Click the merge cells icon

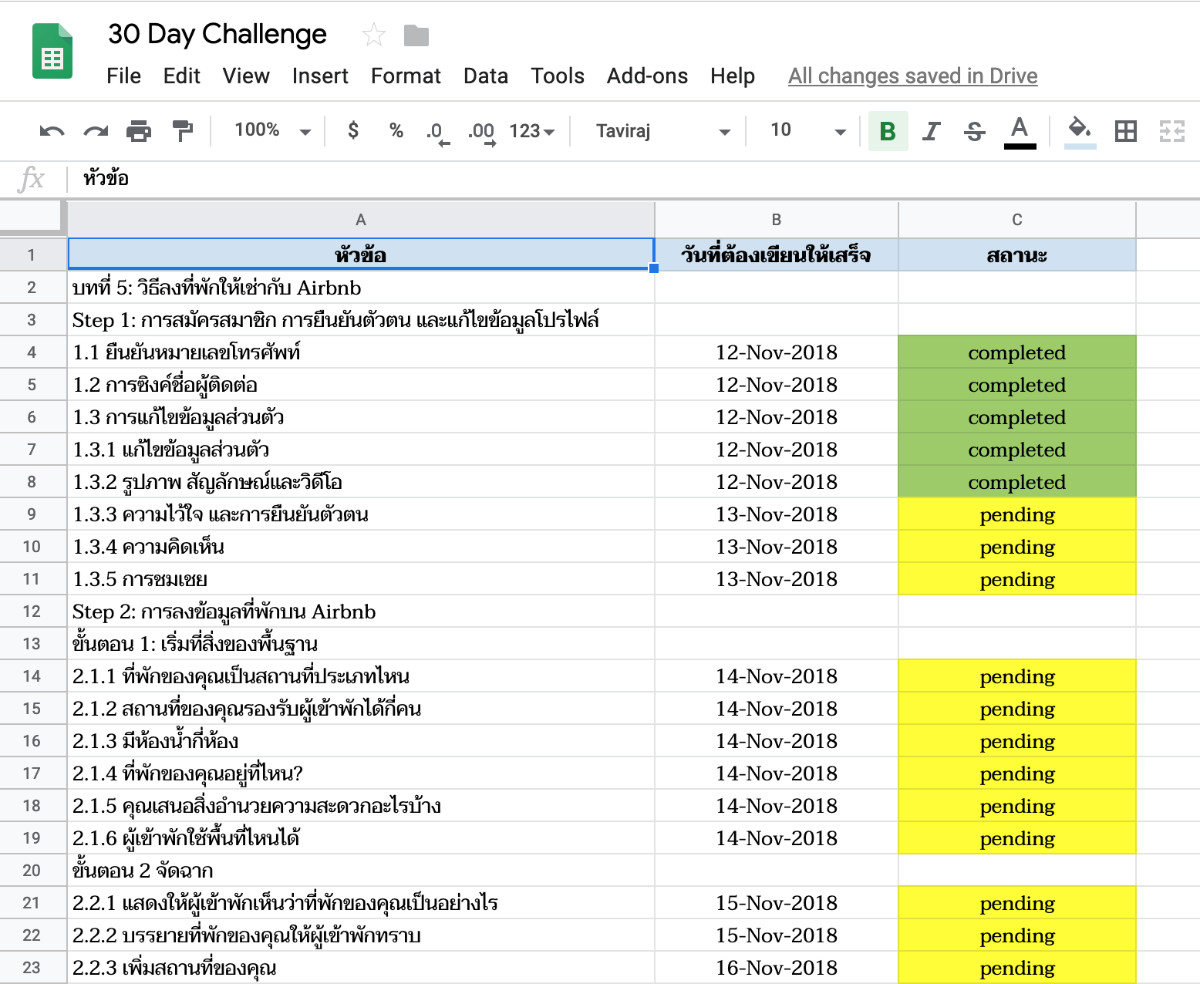pos(1171,131)
